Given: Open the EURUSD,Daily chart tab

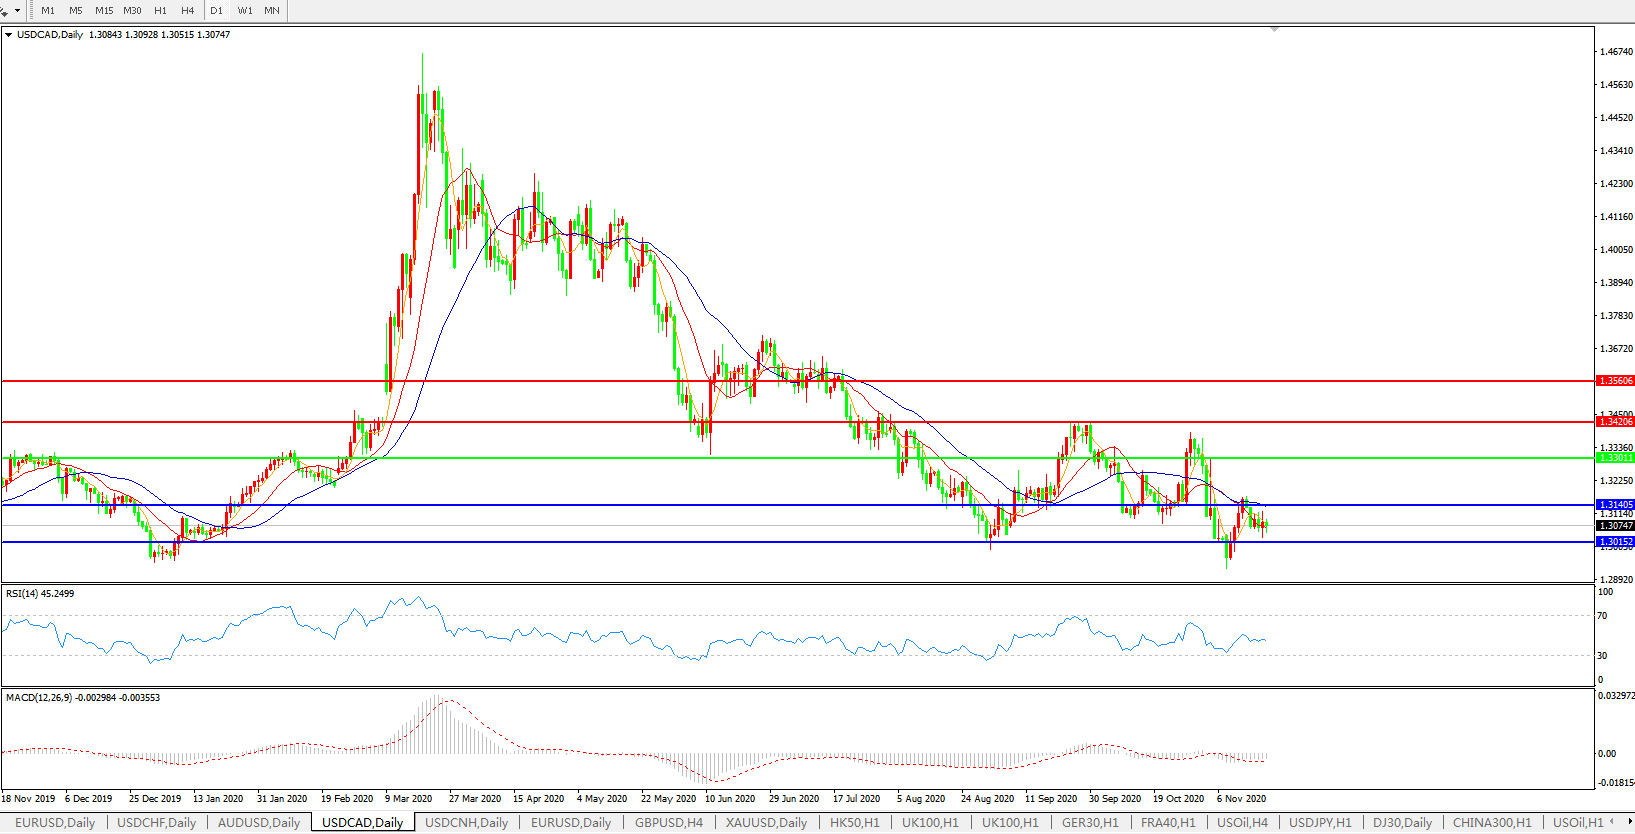Looking at the screenshot, I should (55, 823).
